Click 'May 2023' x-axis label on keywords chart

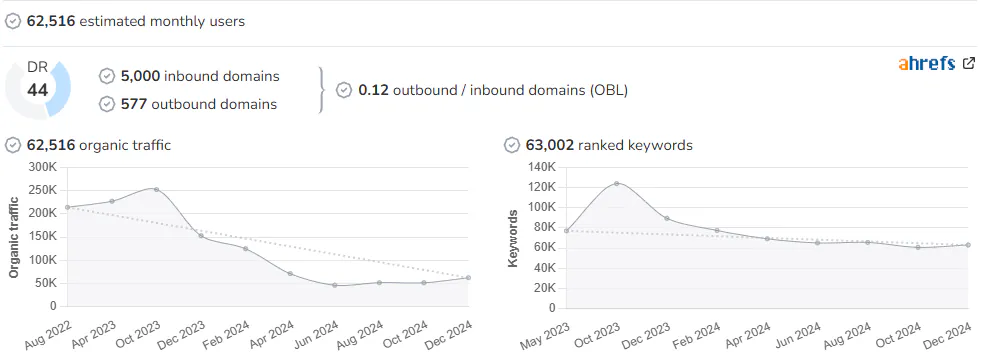(x=546, y=335)
